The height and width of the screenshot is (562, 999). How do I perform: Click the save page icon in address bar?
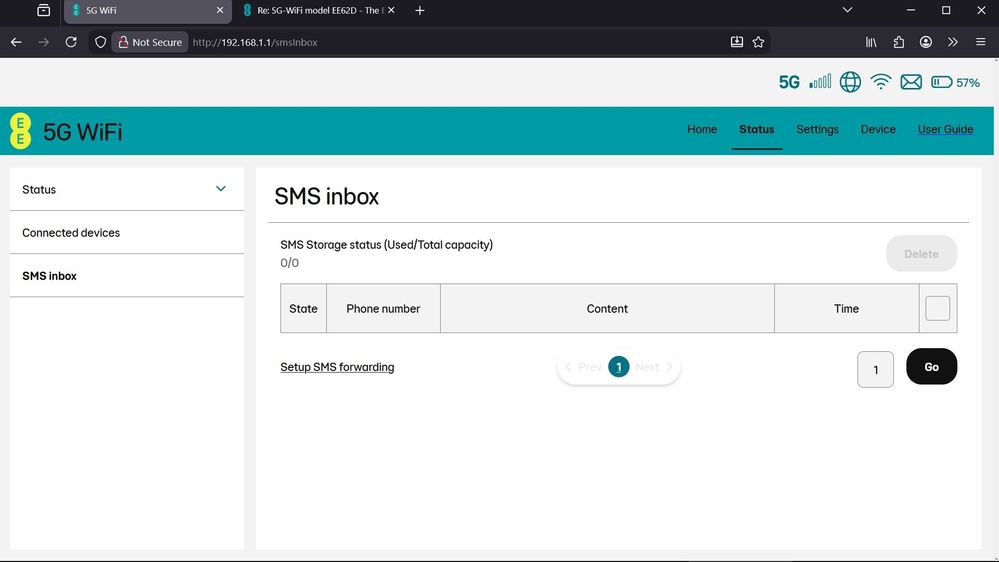click(x=737, y=42)
